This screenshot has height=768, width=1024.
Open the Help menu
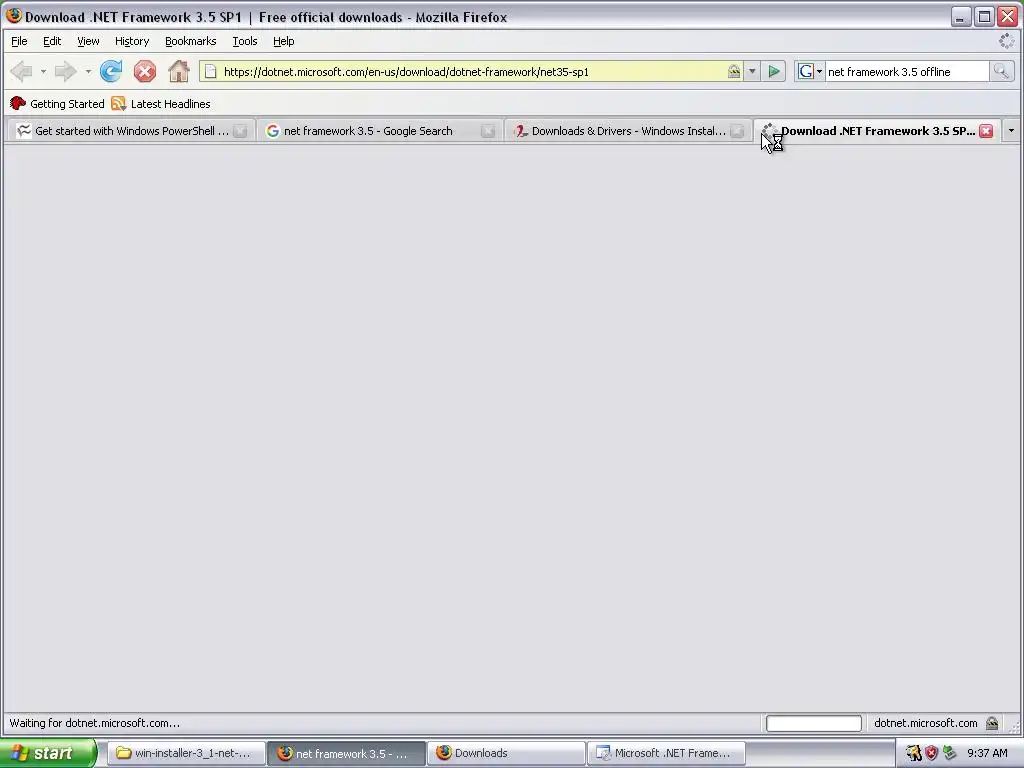[x=283, y=41]
